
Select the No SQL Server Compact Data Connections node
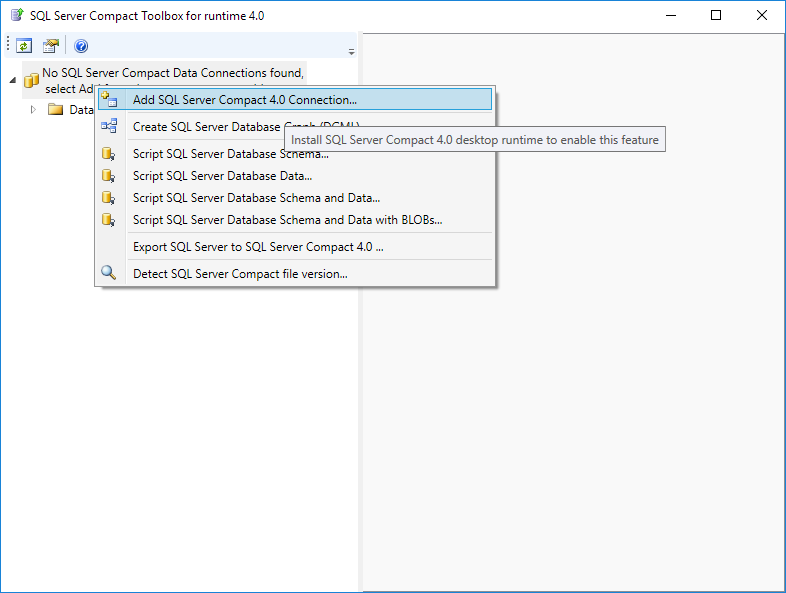172,74
